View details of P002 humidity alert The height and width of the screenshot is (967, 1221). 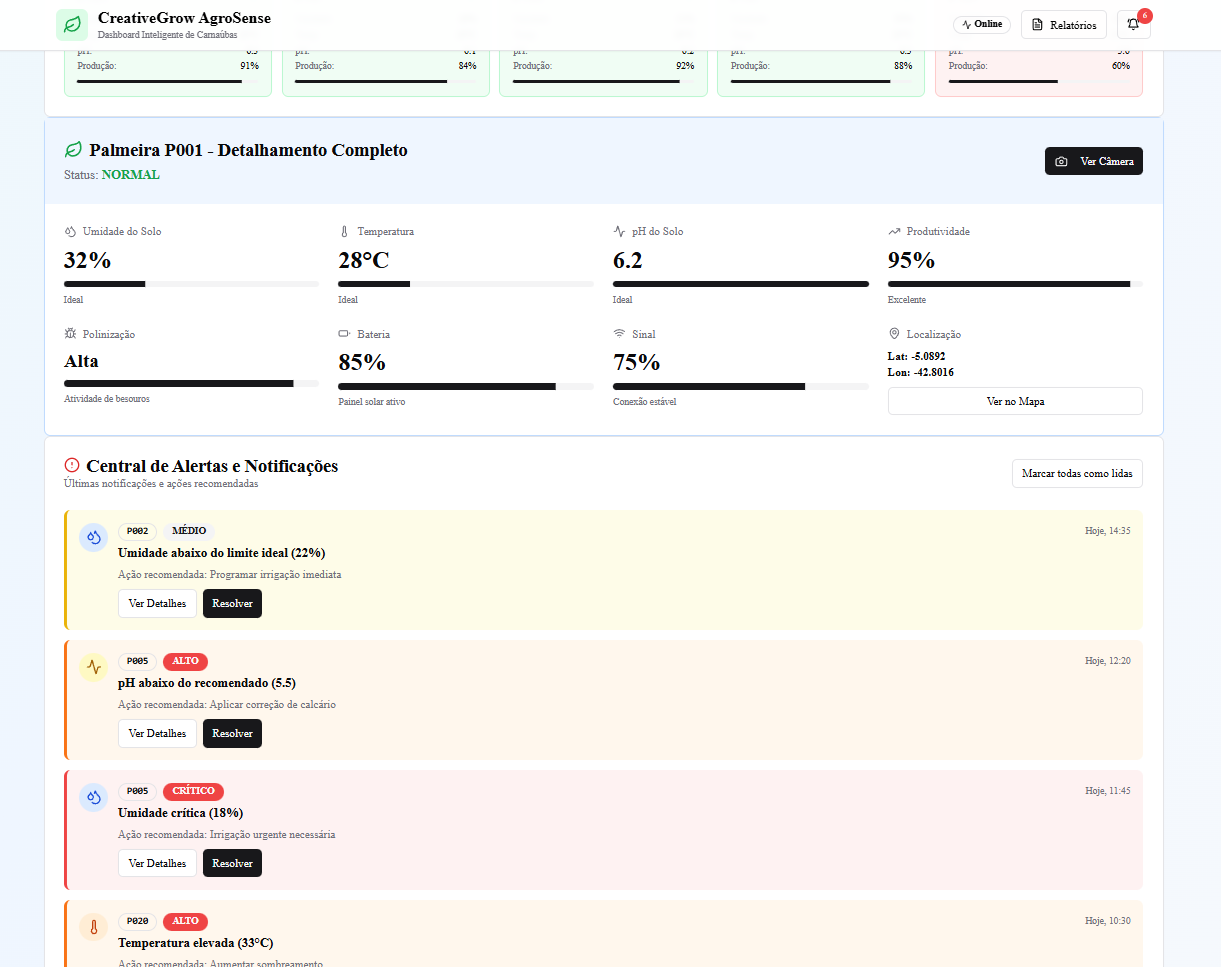[157, 604]
